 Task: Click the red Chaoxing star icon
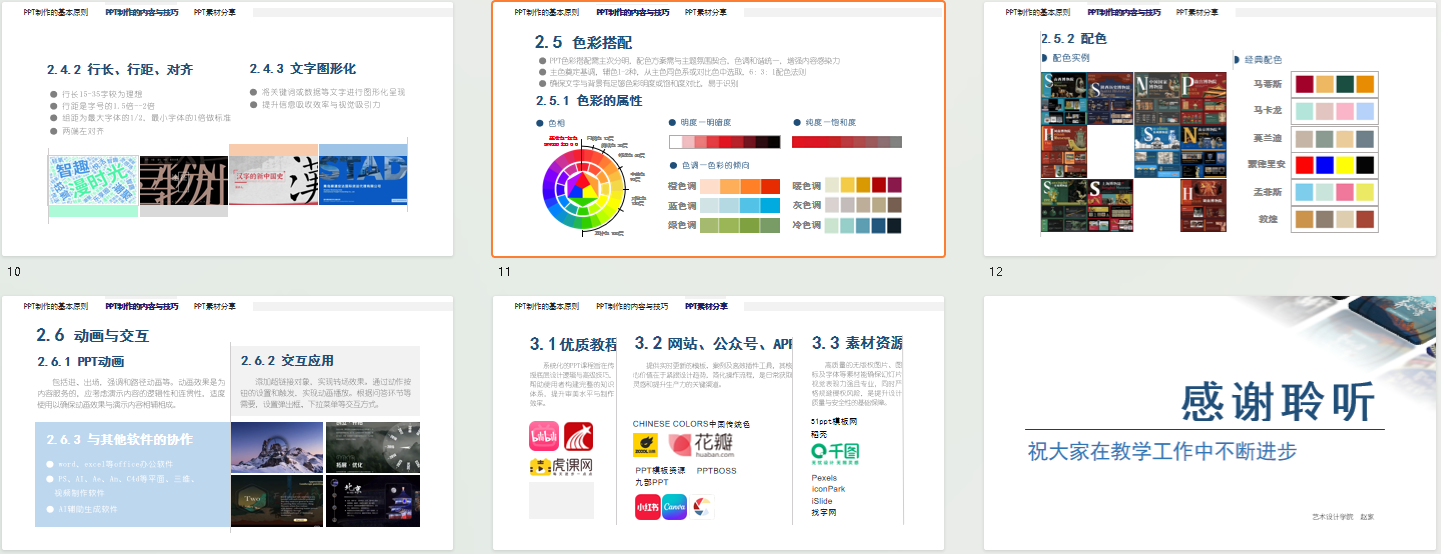tap(578, 436)
